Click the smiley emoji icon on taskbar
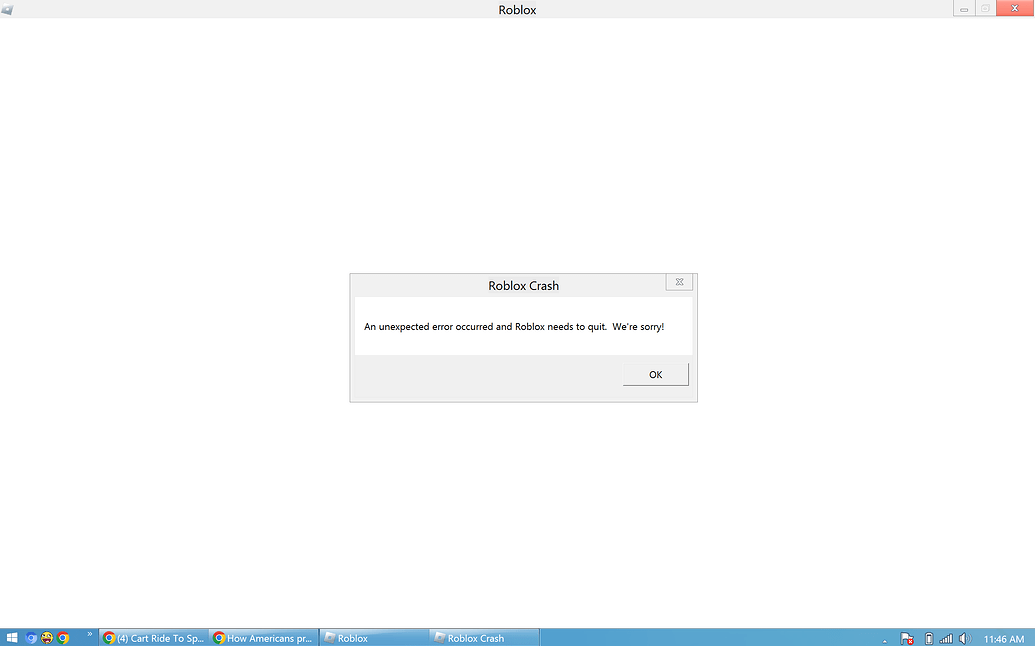This screenshot has height=646, width=1035. click(x=46, y=637)
